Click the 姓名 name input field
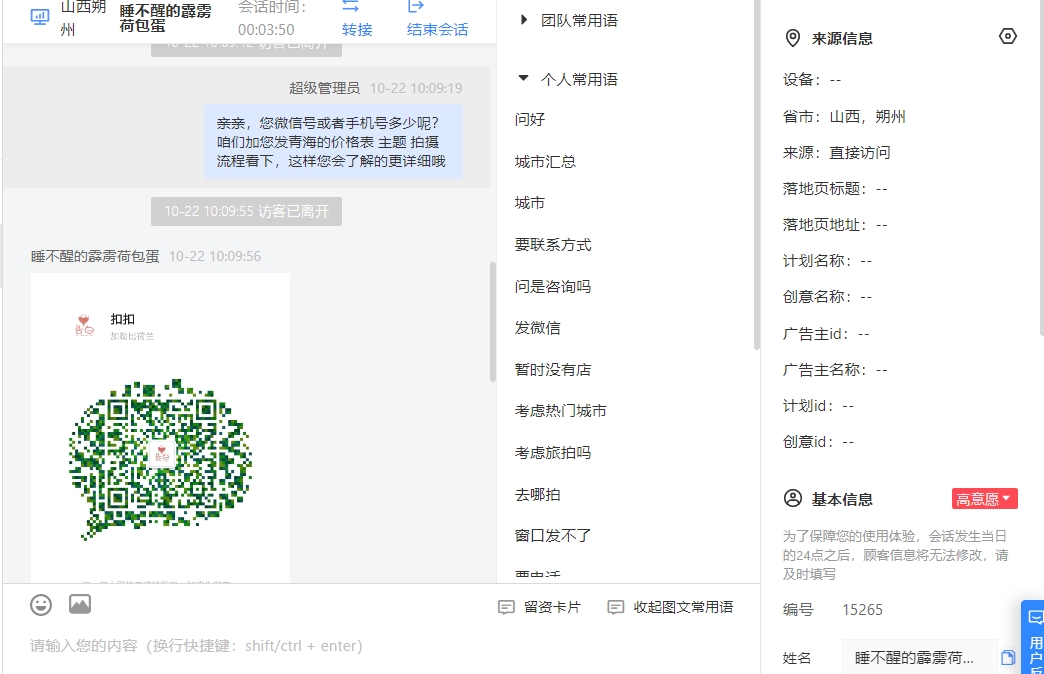This screenshot has width=1044, height=674. pyautogui.click(x=919, y=658)
